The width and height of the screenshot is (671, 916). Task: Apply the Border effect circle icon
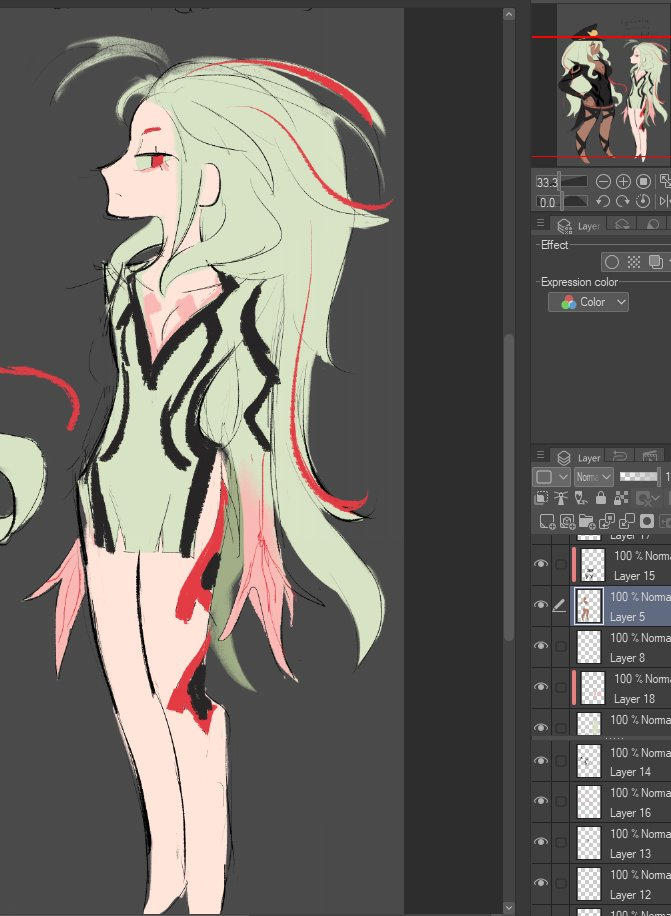click(611, 262)
